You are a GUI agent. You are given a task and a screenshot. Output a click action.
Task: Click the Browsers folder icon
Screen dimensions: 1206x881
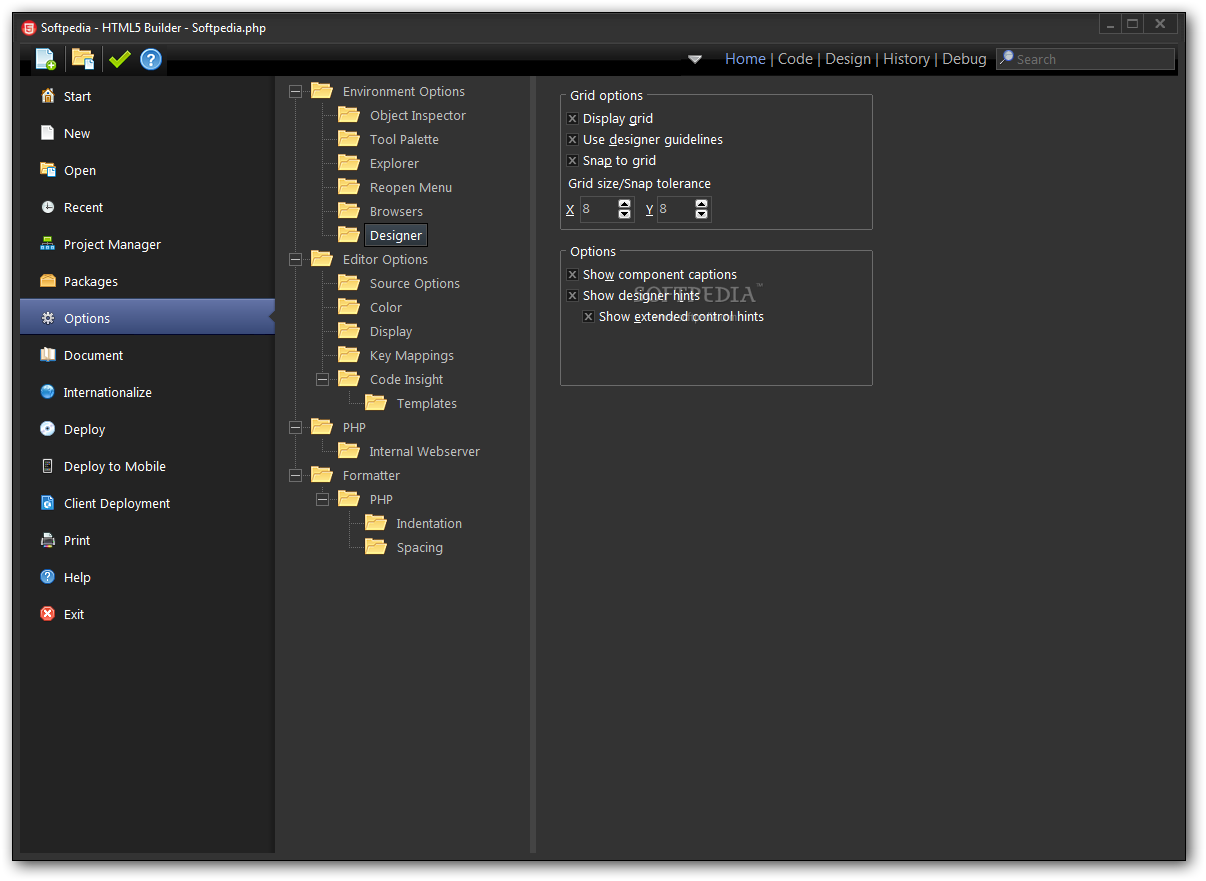tap(349, 210)
